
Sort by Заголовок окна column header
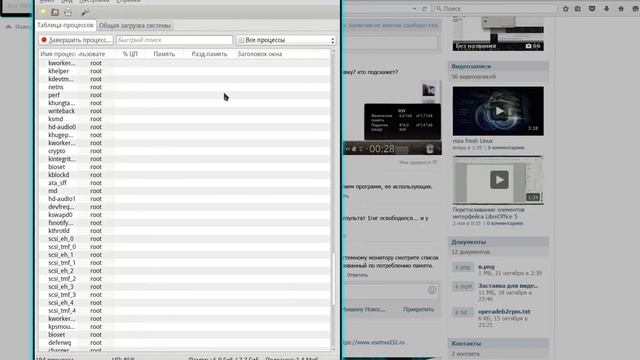click(260, 54)
